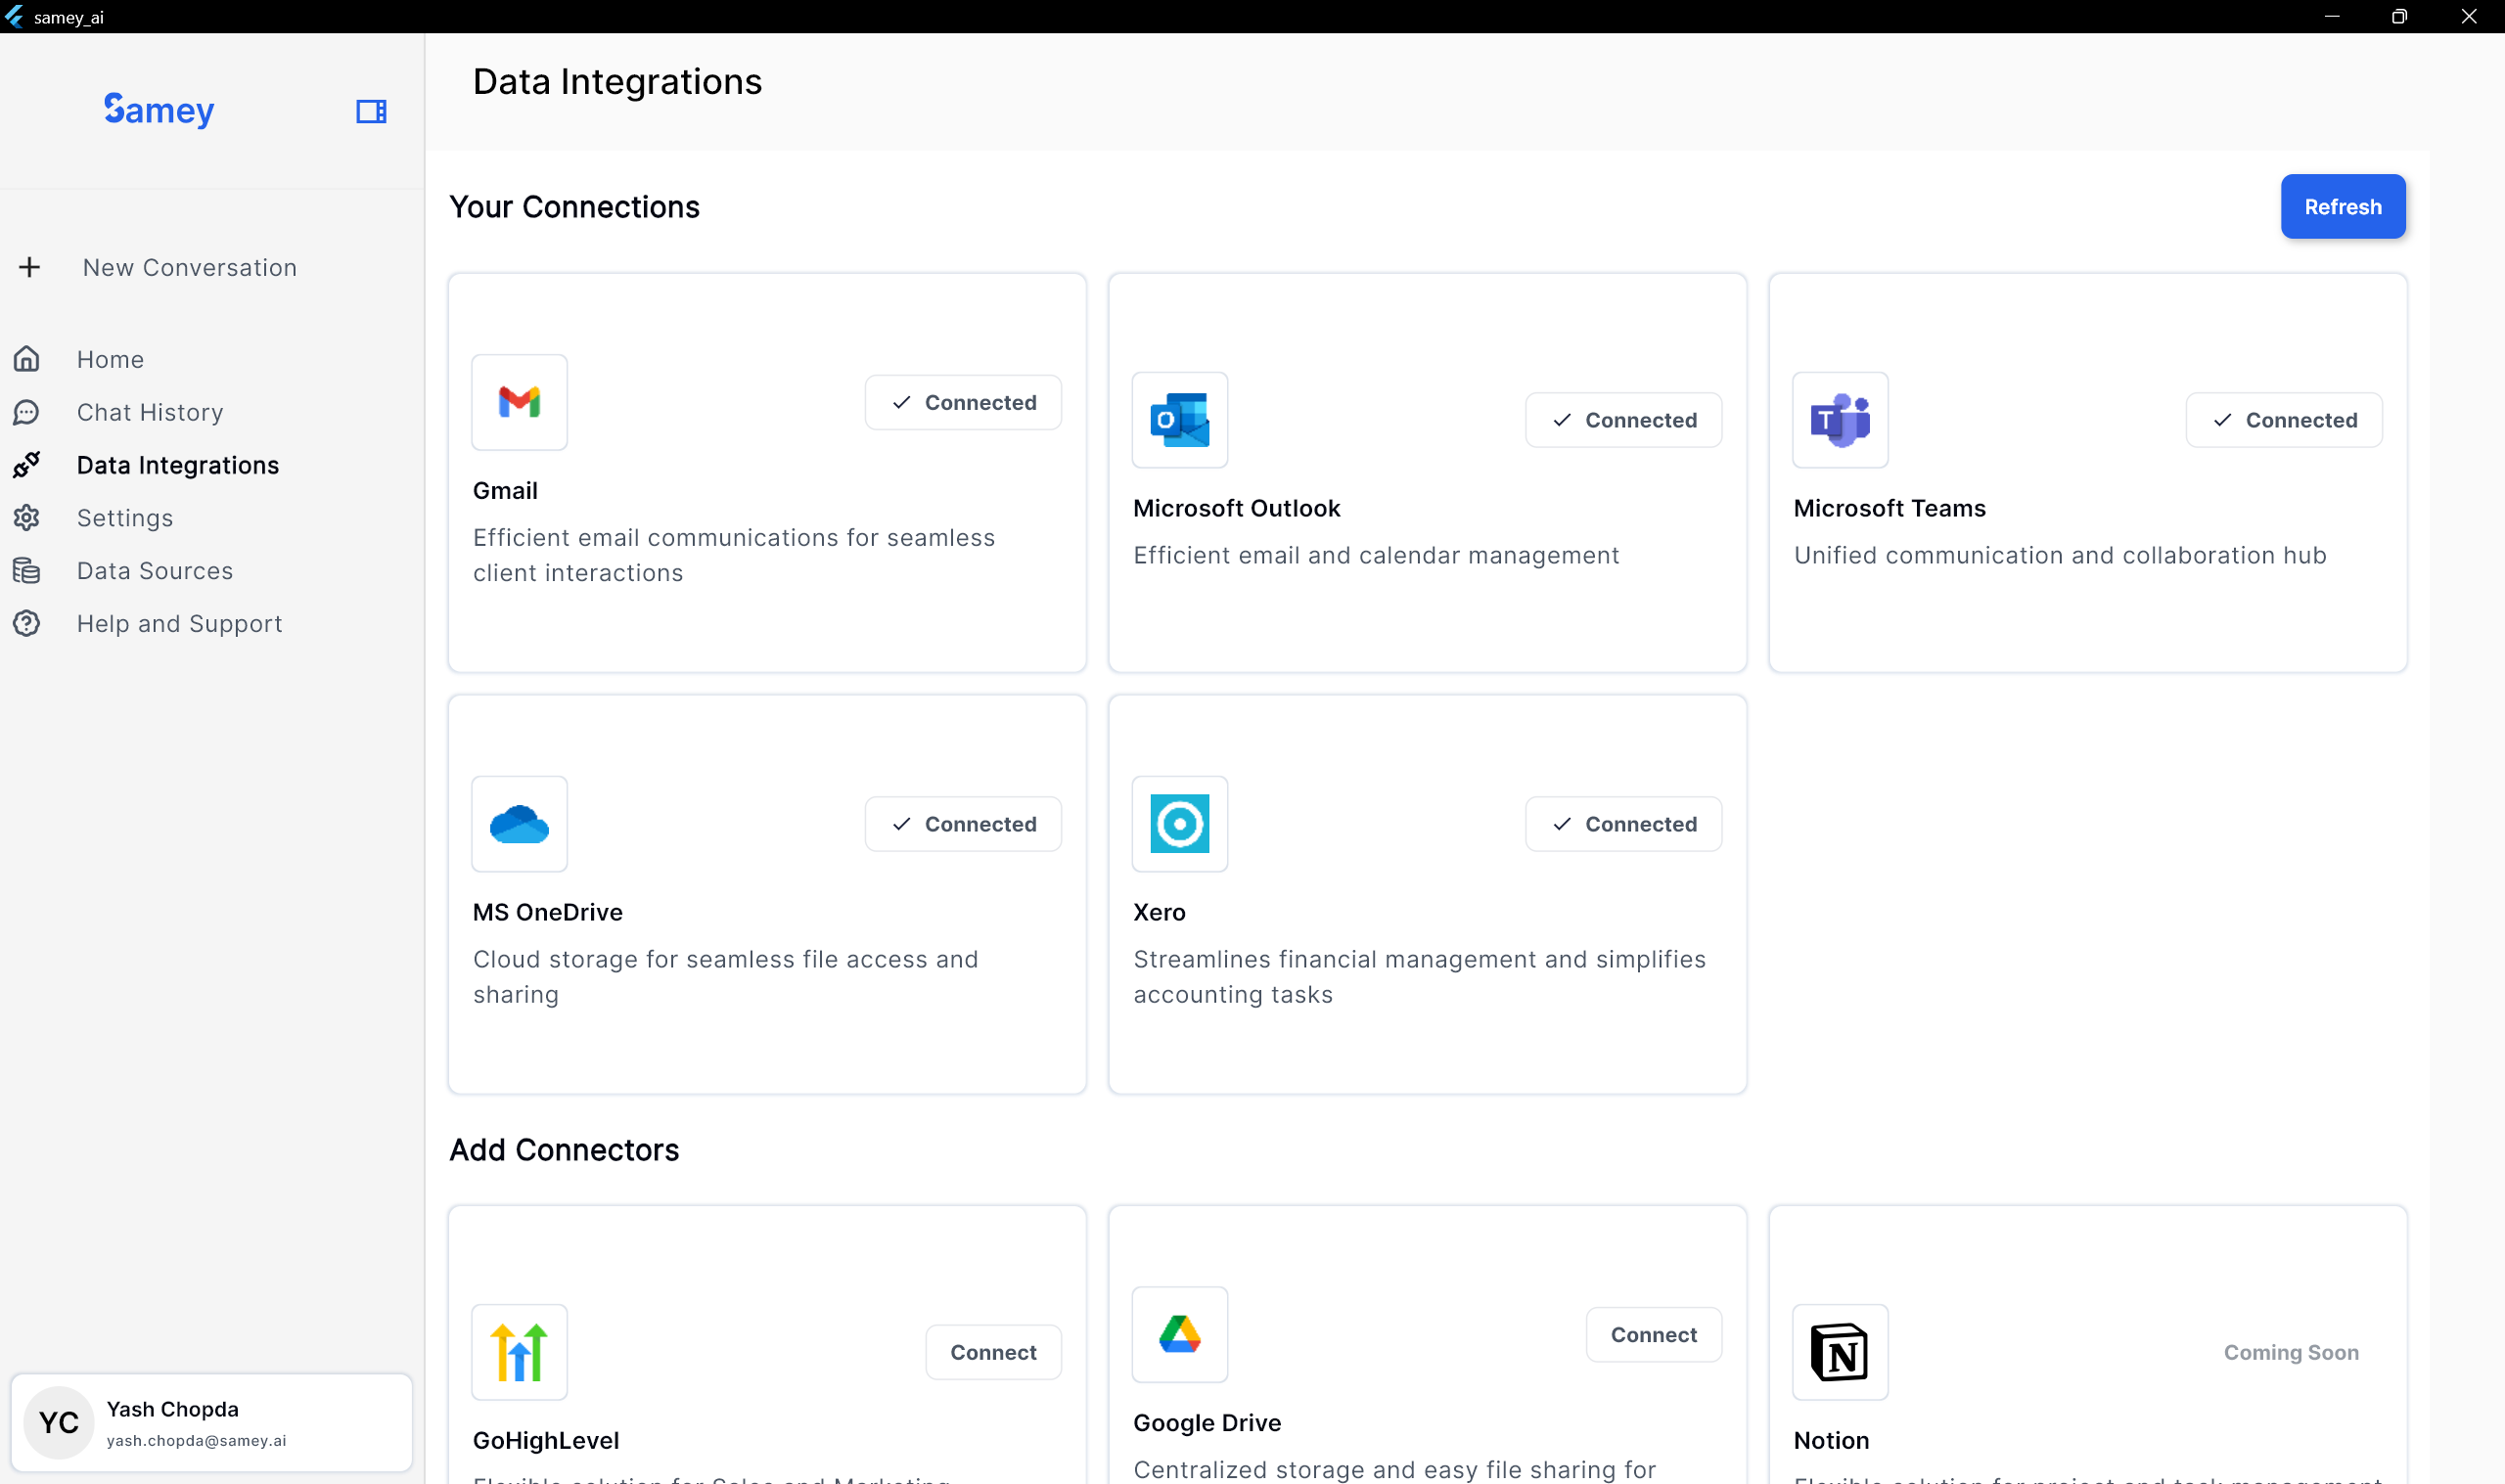
Task: Select Data Integrations menu item
Action: 178,465
